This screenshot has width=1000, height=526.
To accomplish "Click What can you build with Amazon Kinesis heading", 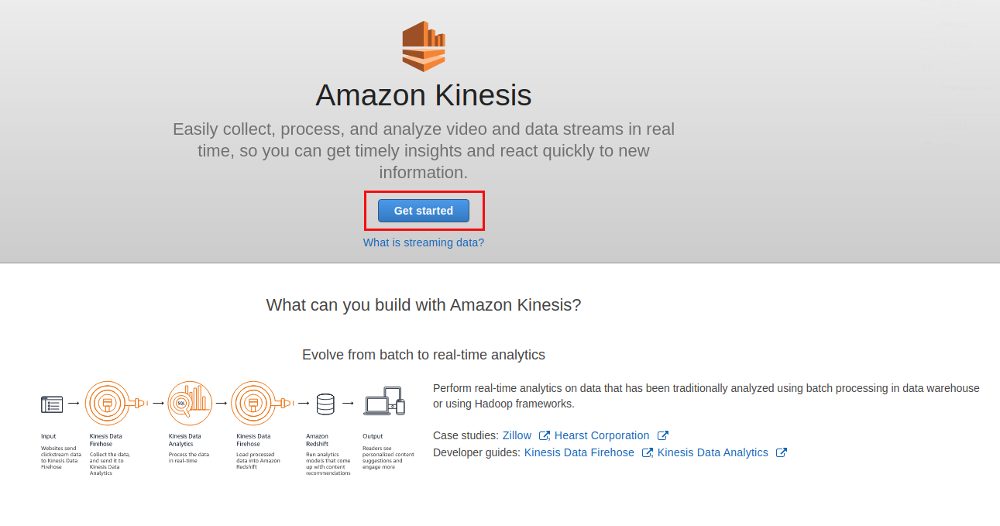I will (423, 305).
